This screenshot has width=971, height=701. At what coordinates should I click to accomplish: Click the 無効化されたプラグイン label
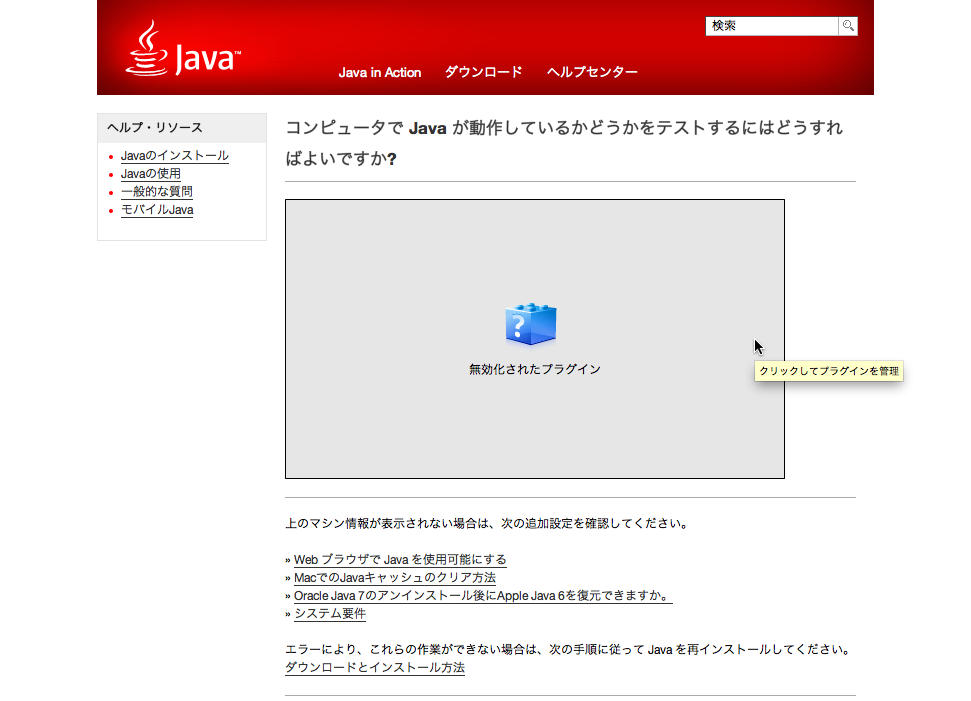(x=534, y=370)
